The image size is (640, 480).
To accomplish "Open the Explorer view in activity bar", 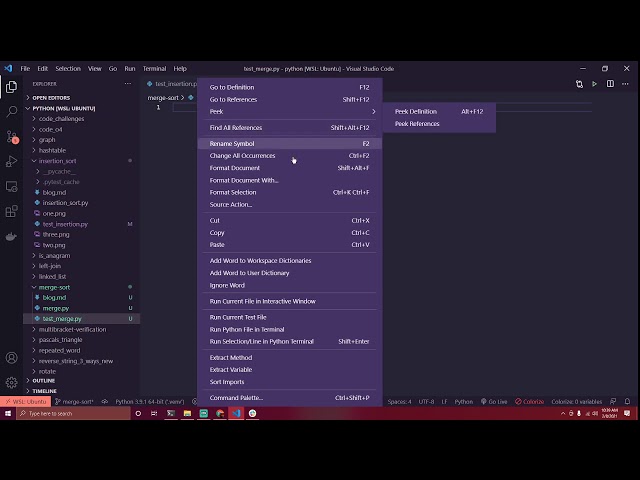I will 11,87.
